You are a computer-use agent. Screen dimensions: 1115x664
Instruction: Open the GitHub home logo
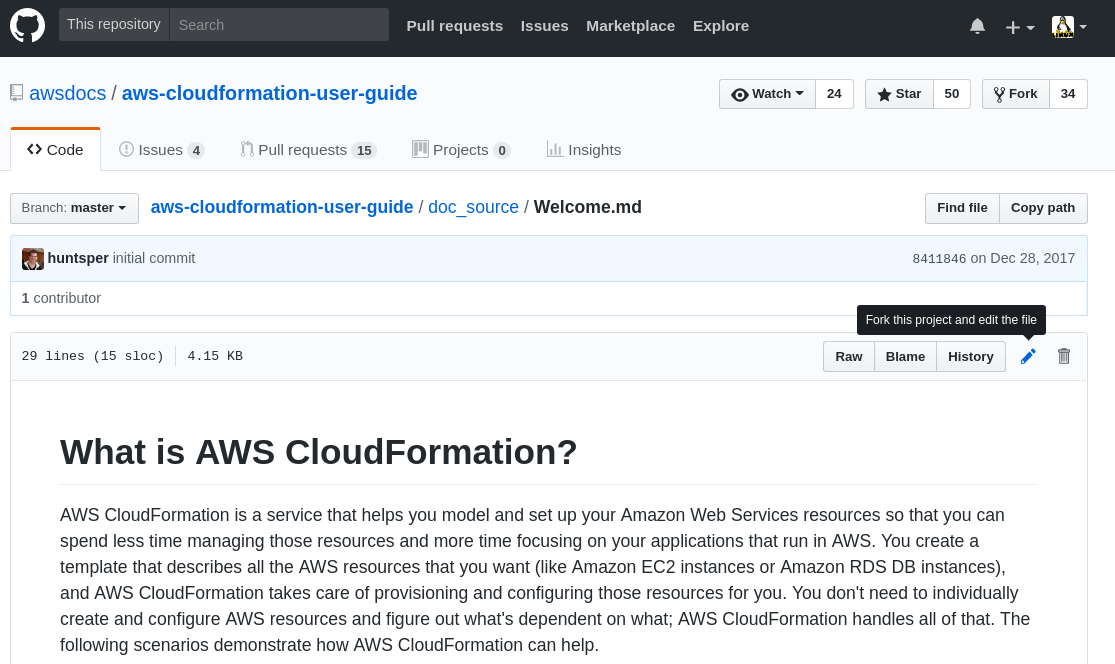pyautogui.click(x=28, y=25)
